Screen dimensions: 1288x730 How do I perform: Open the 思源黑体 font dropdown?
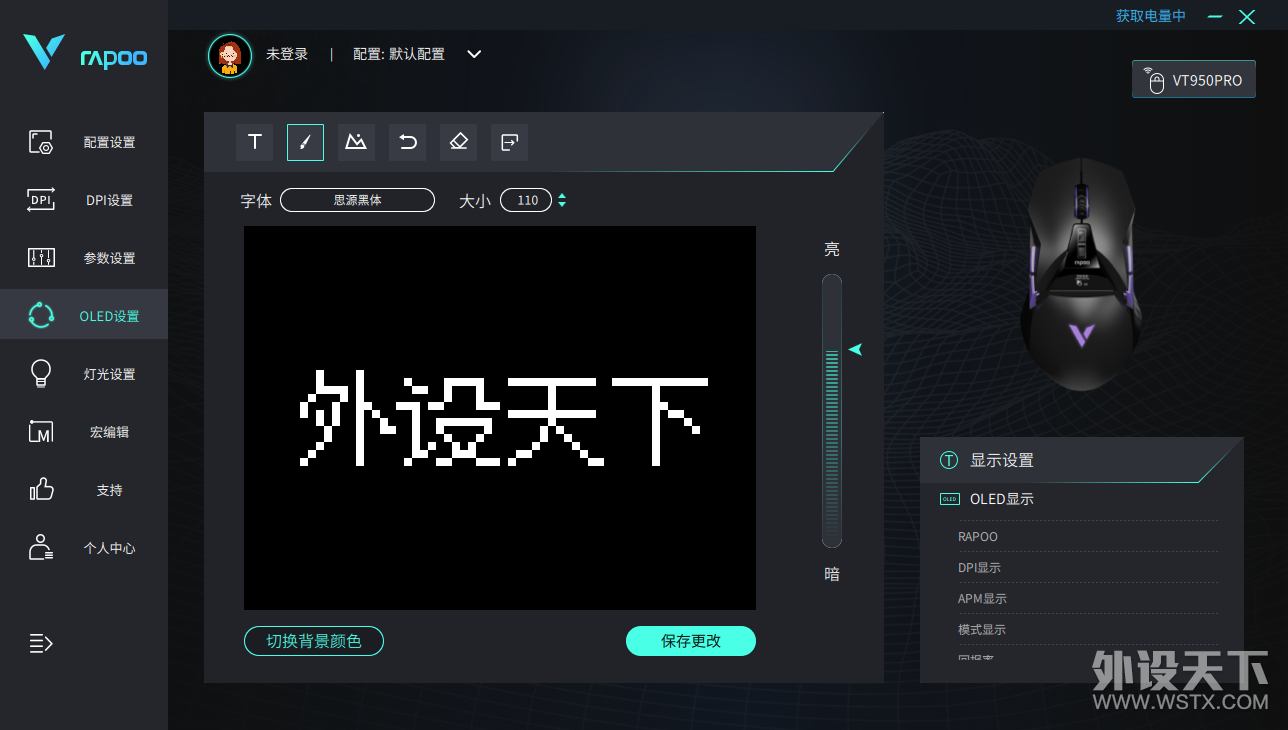click(x=357, y=200)
